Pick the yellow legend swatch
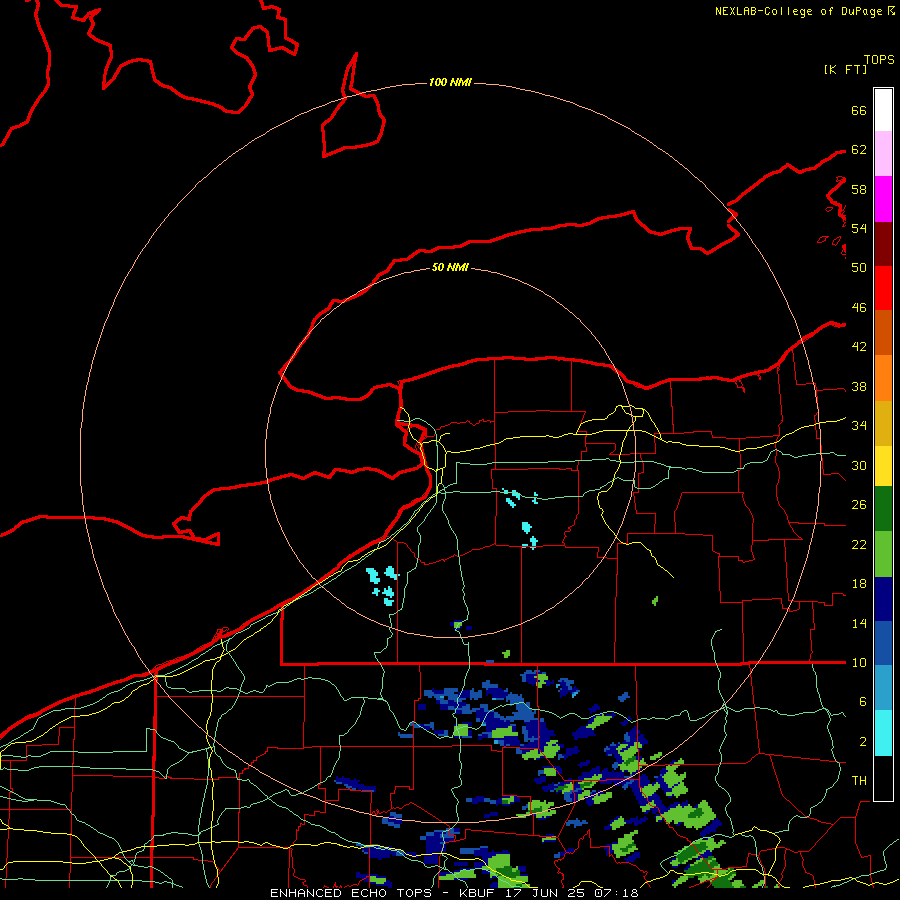Viewport: 900px width, 900px height. [883, 466]
